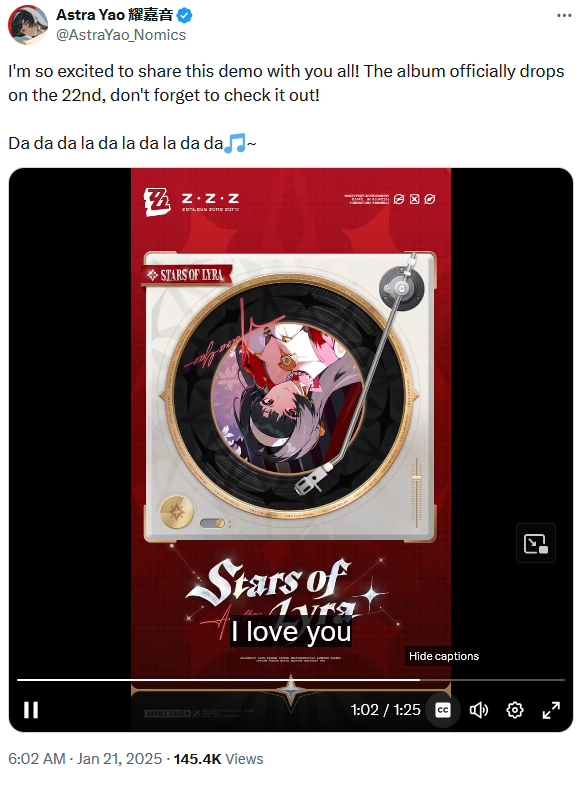
Task: Open video settings gear
Action: pos(515,709)
